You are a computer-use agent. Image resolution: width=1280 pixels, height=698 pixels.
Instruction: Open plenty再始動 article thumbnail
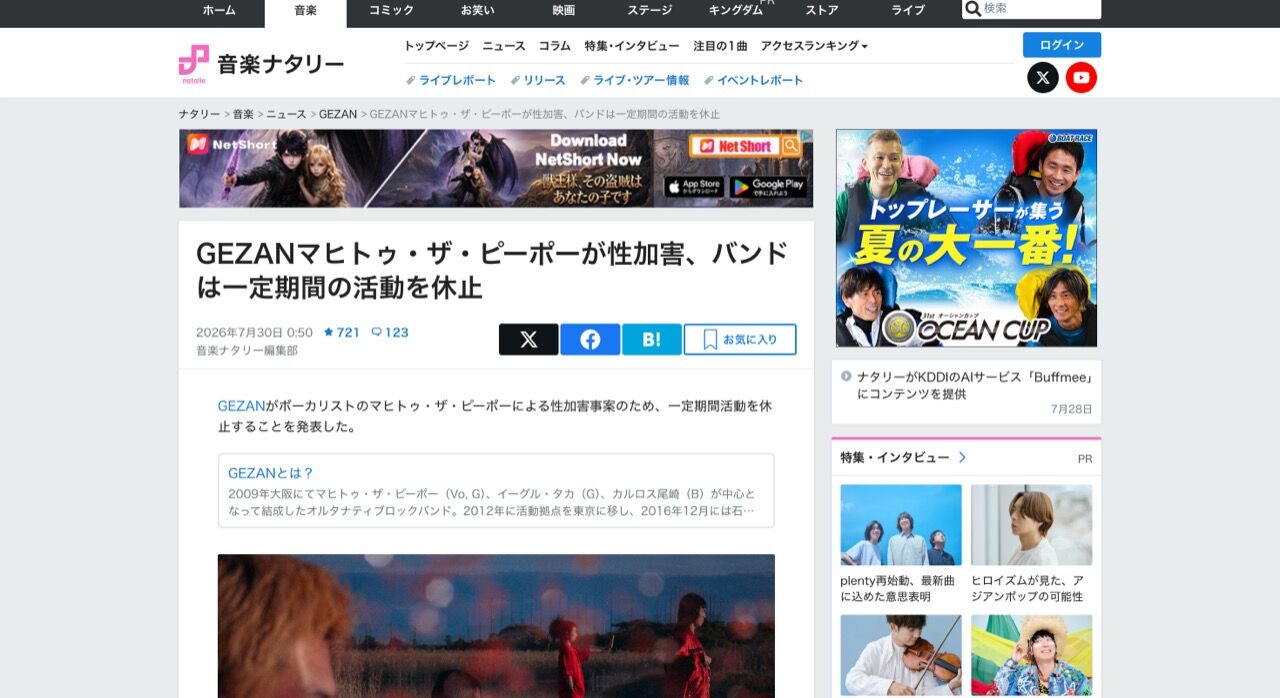(x=901, y=525)
